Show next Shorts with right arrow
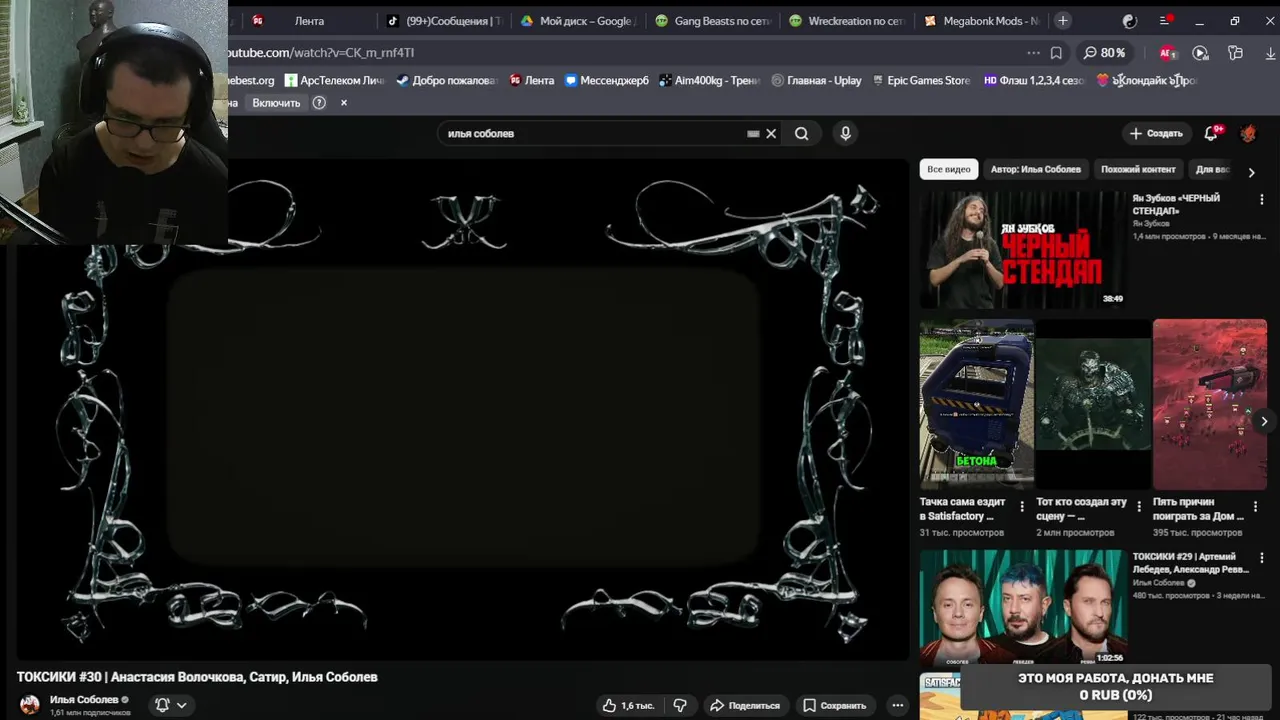This screenshot has height=720, width=1280. point(1264,421)
